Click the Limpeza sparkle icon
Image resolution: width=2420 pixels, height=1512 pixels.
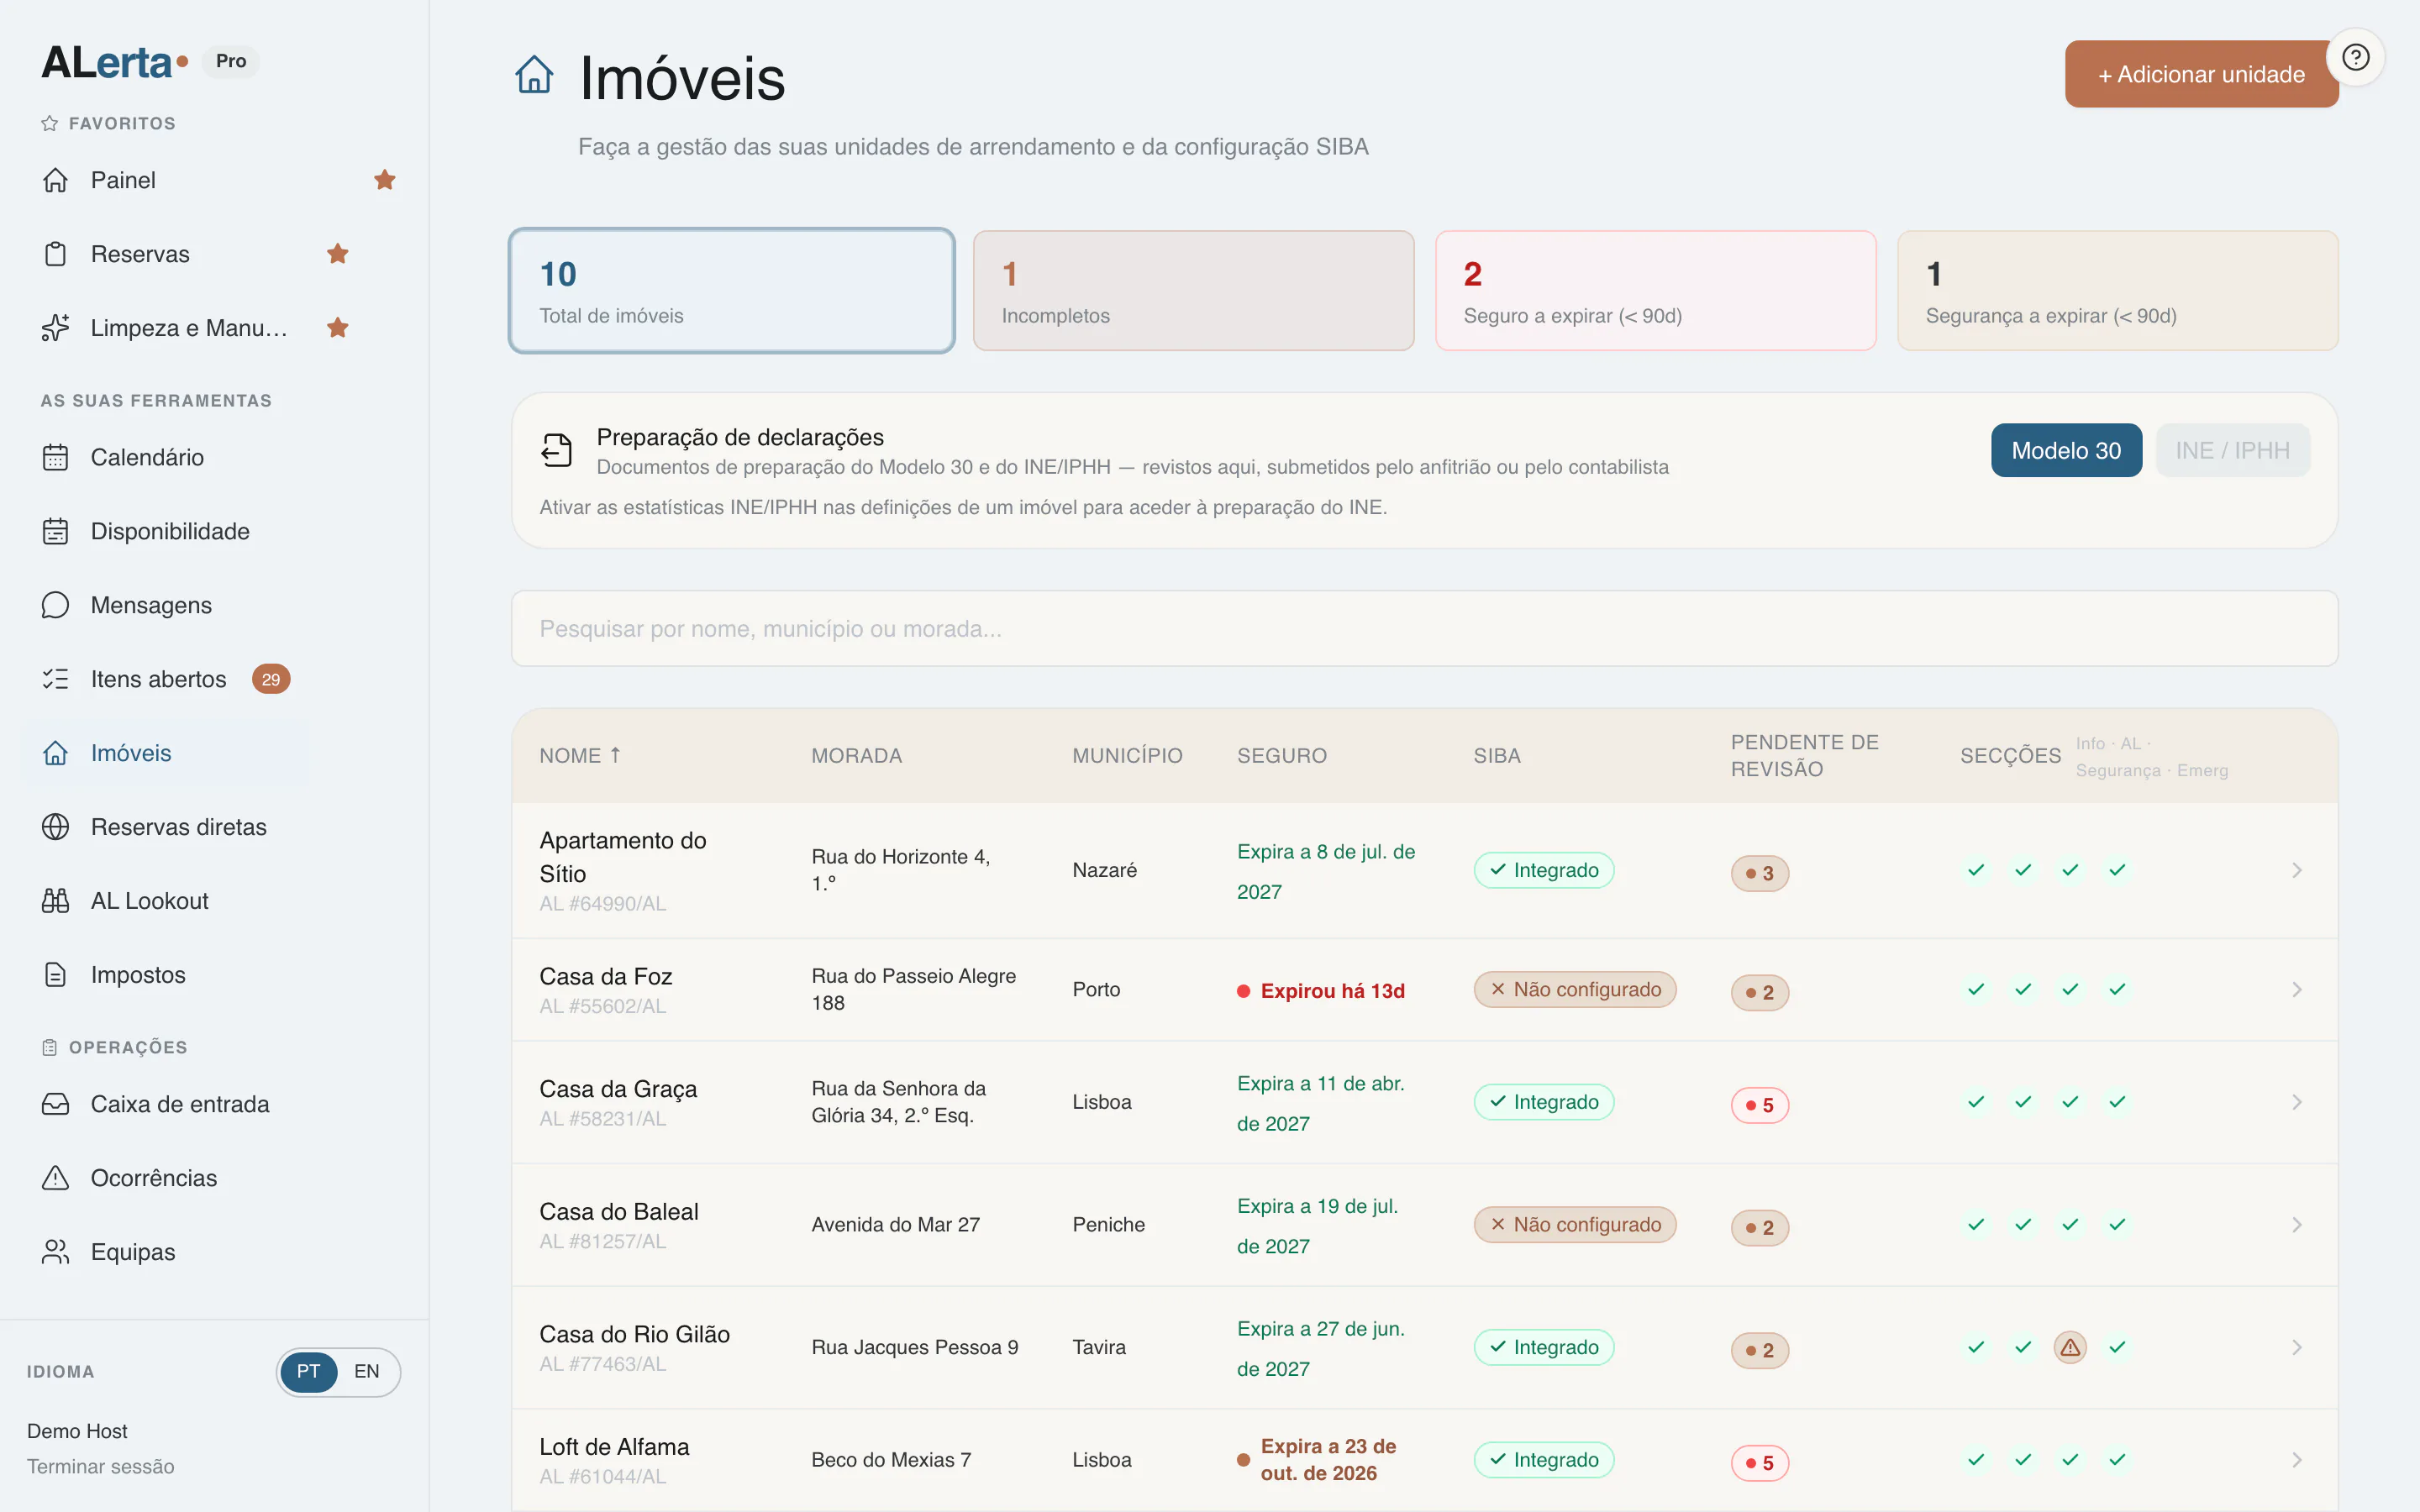[x=56, y=328]
